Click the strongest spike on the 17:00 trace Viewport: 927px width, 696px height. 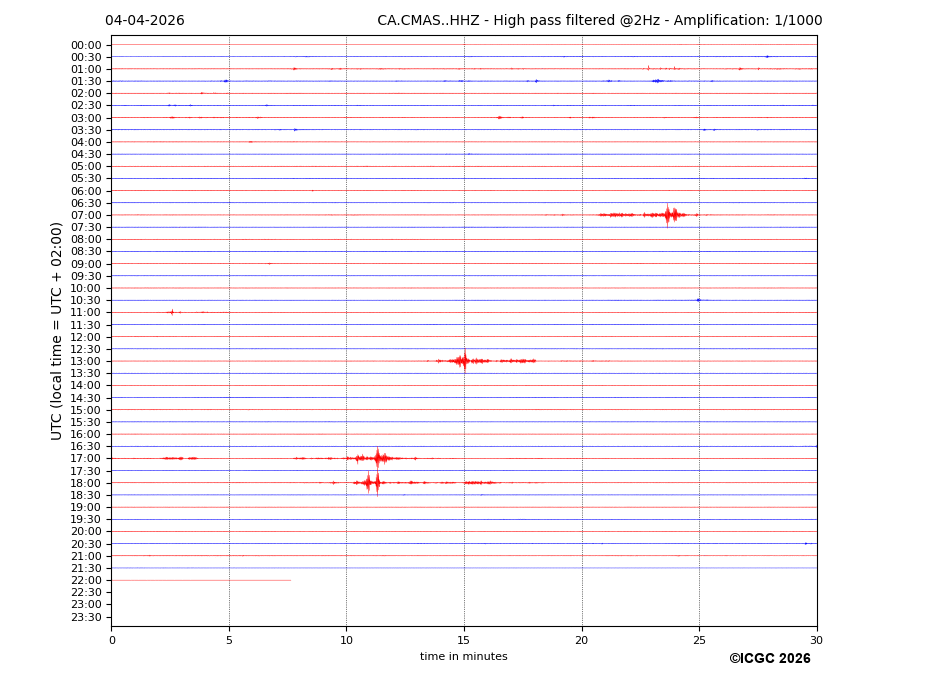(378, 458)
